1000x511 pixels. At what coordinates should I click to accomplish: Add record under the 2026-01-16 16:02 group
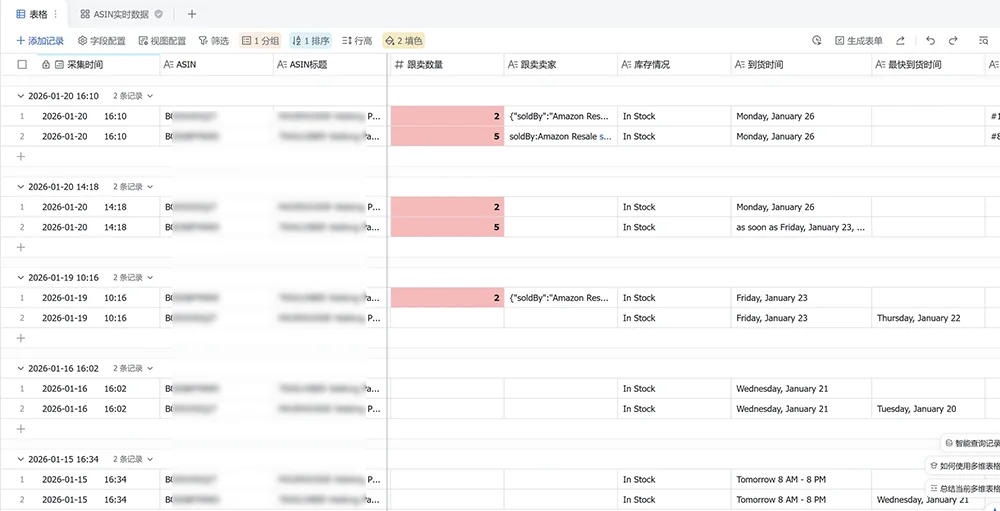tap(20, 429)
